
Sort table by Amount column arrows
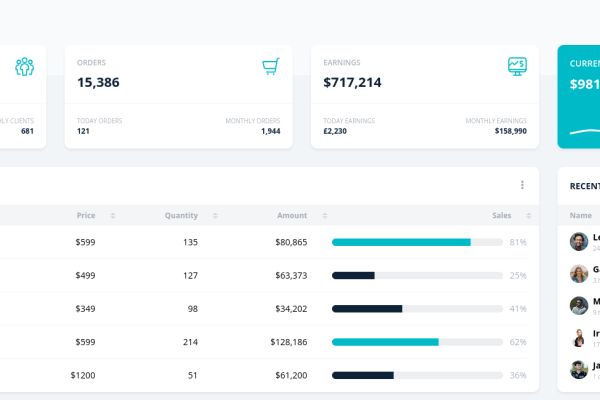pyautogui.click(x=325, y=216)
